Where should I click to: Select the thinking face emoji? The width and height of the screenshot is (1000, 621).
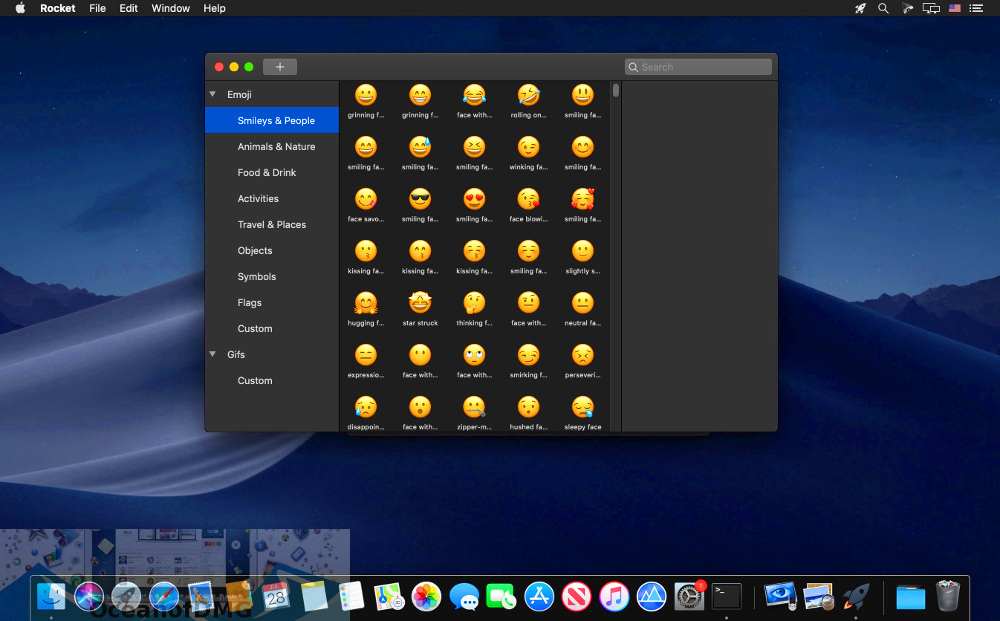pos(474,302)
